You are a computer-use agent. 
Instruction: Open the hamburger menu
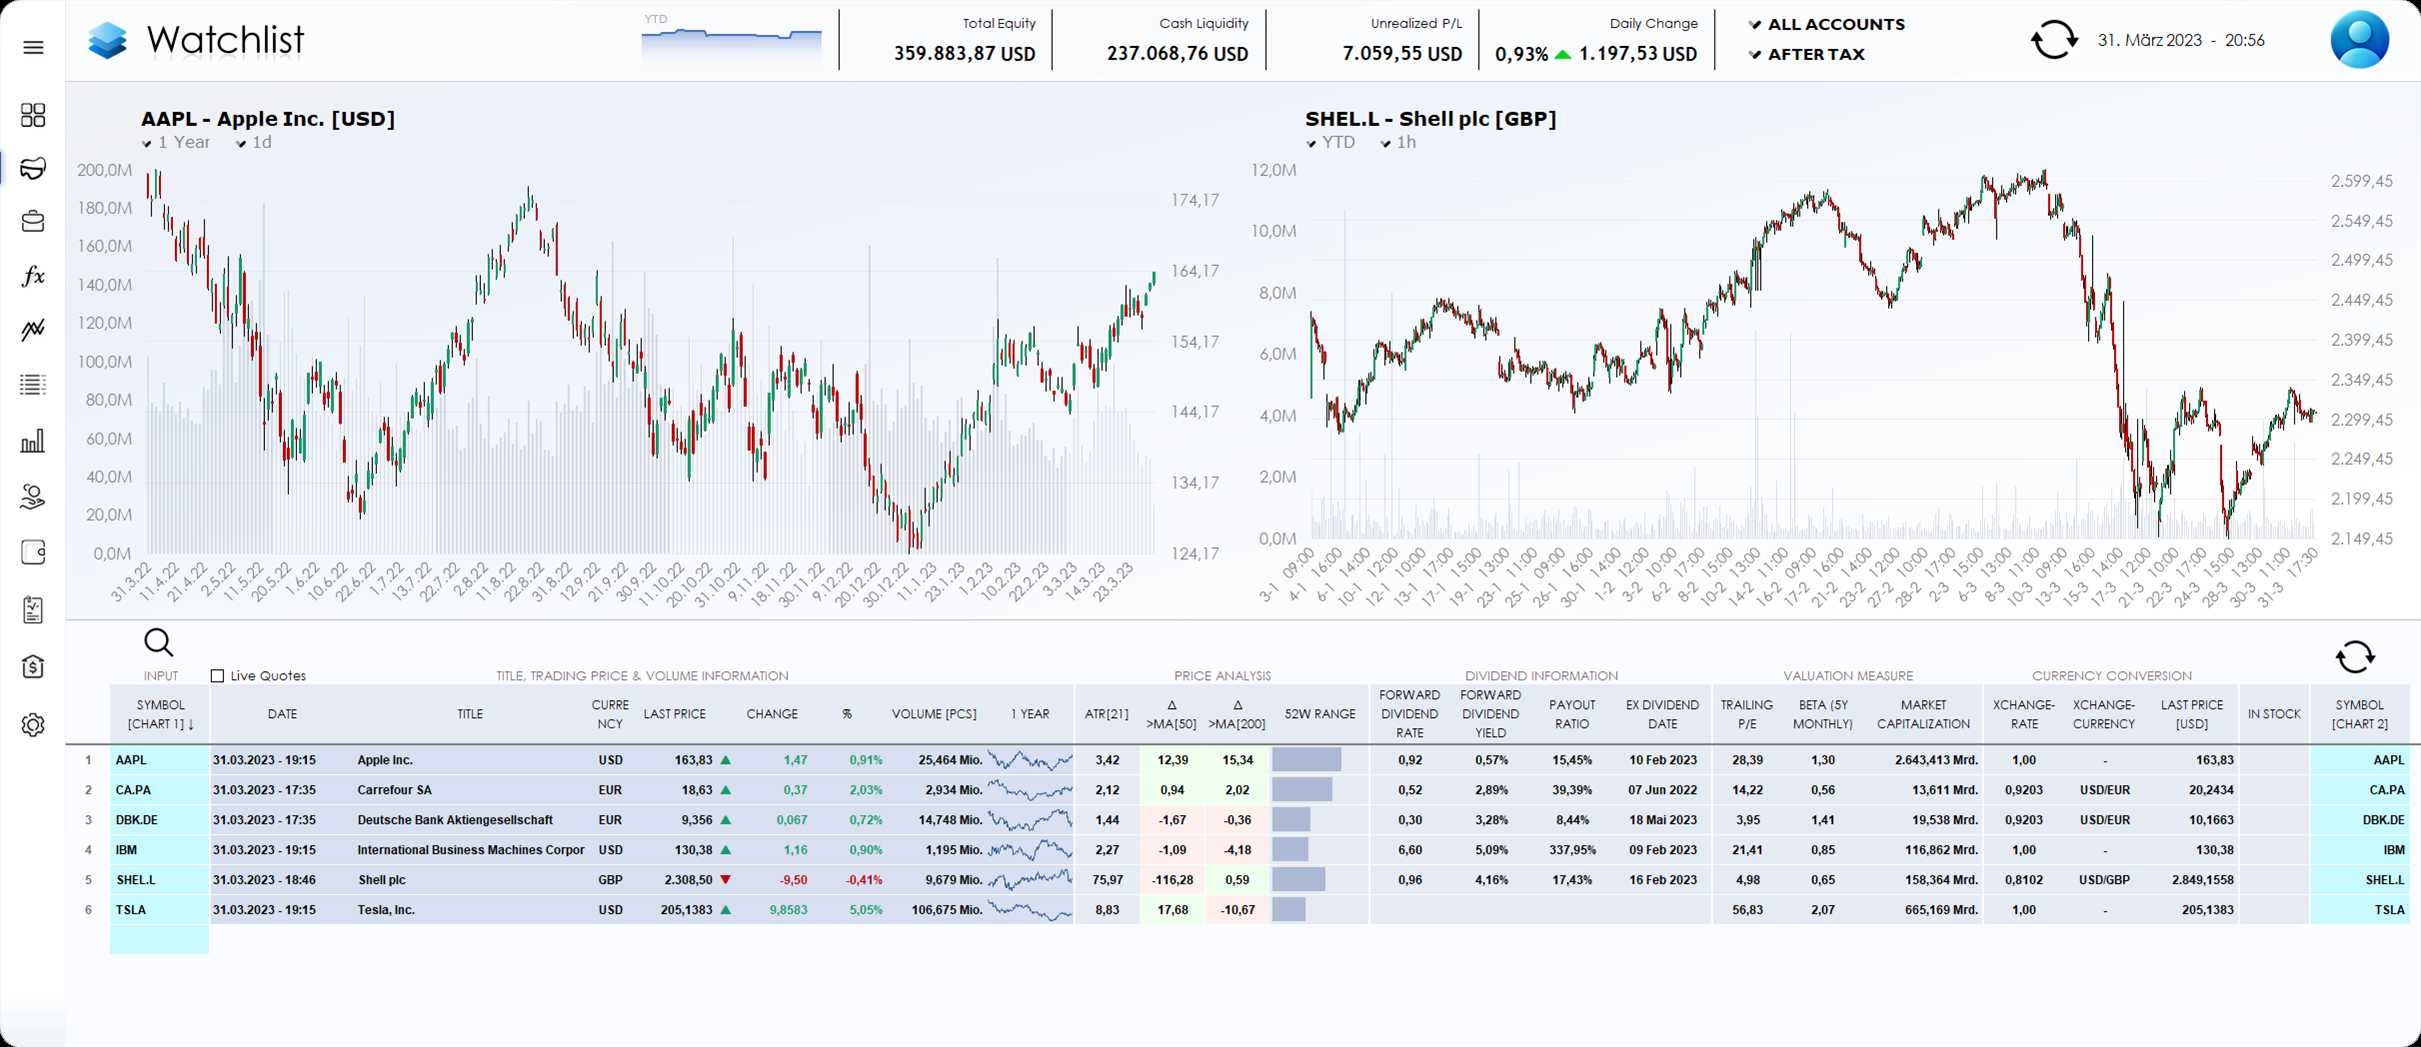pyautogui.click(x=33, y=47)
